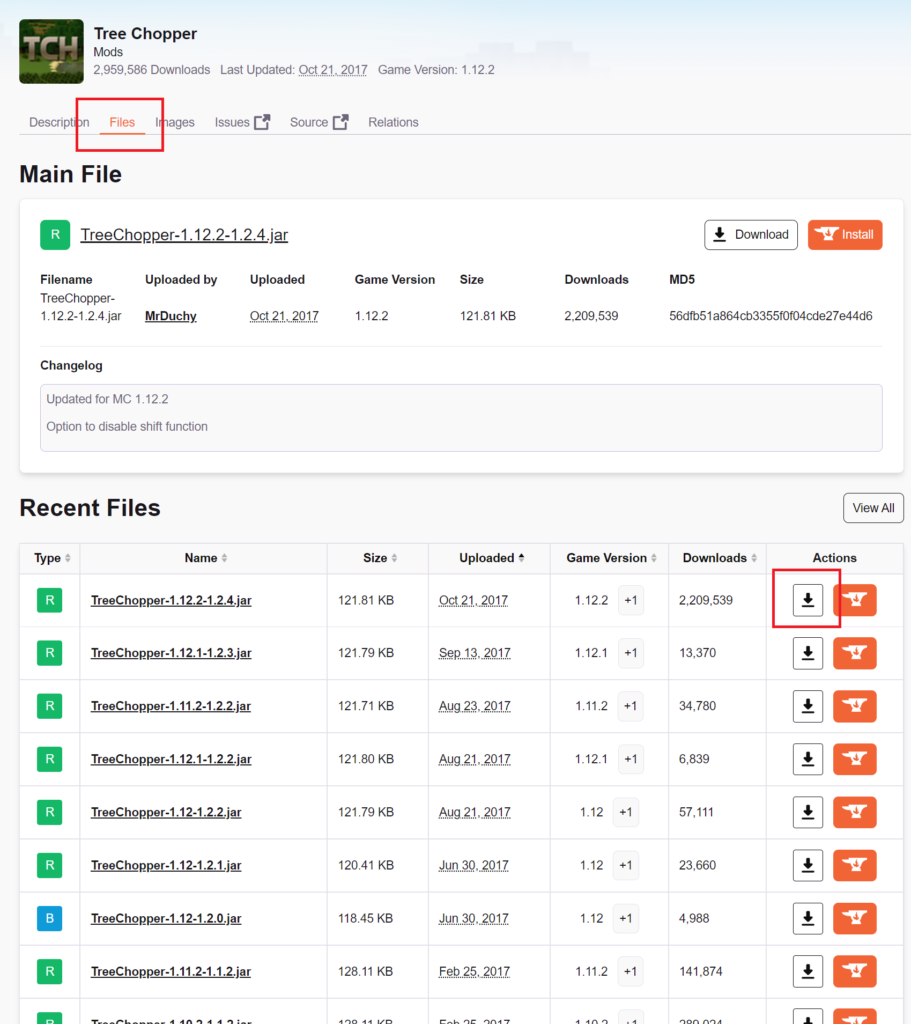Click the blue B beta type badge
The height and width of the screenshot is (1024, 911).
click(49, 918)
